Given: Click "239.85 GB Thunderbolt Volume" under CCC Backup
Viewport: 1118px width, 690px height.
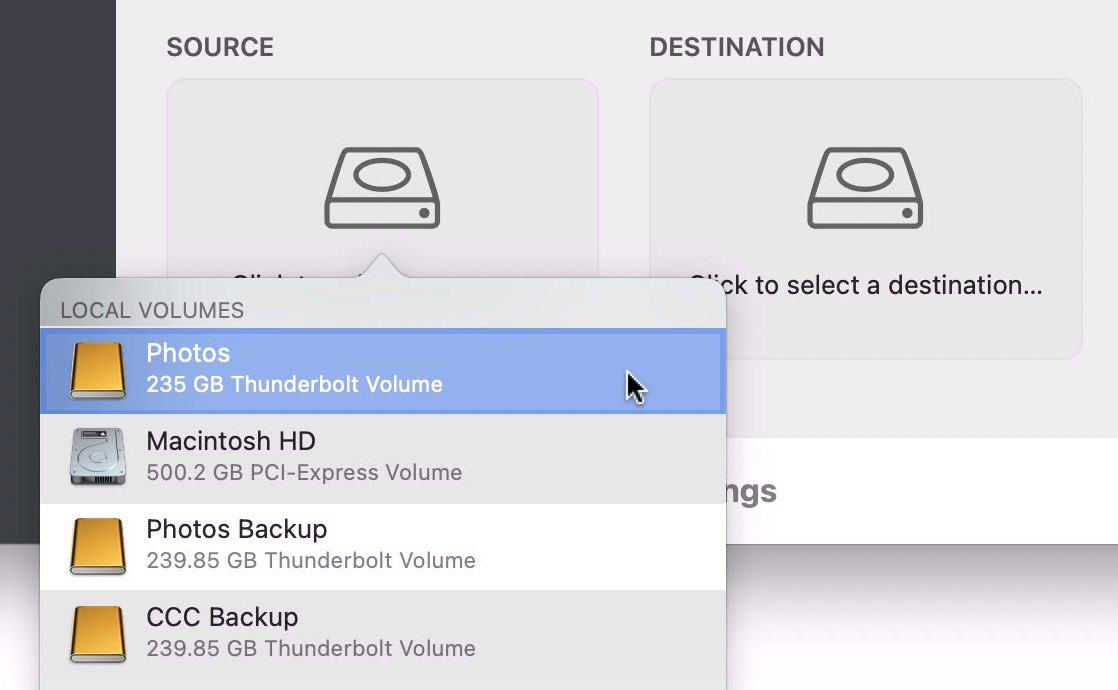Looking at the screenshot, I should 311,648.
